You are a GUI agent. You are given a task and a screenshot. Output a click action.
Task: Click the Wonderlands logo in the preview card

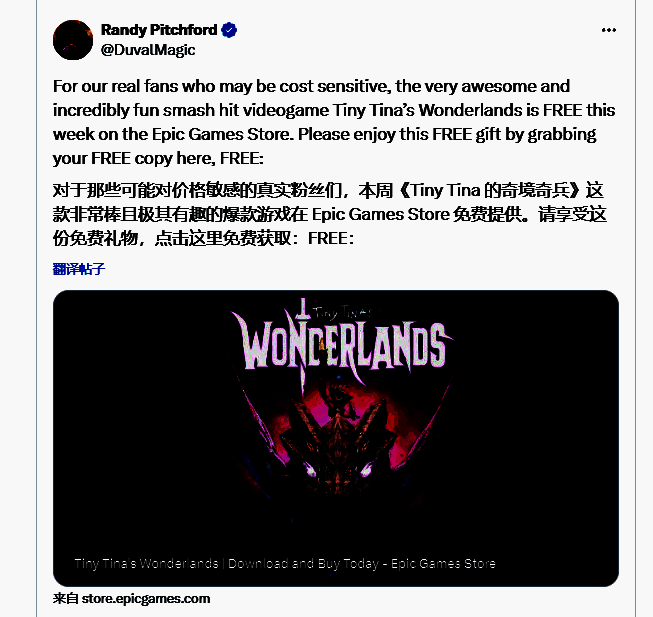[x=339, y=343]
